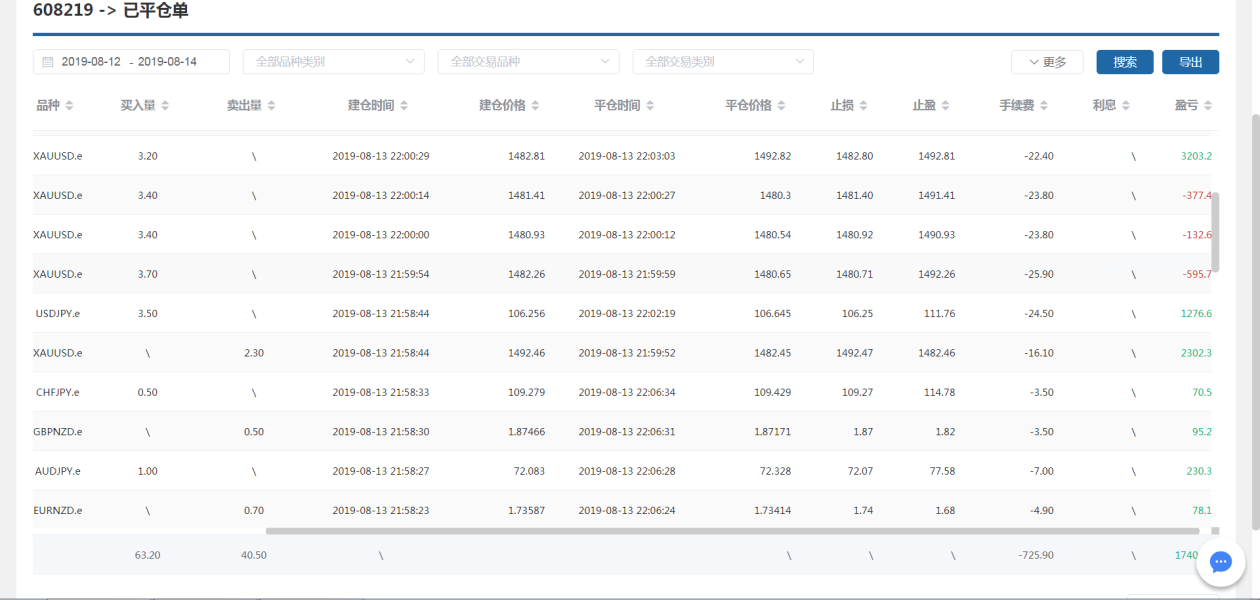The width and height of the screenshot is (1260, 600).
Task: Open the 全部品种类别 dropdown
Action: click(x=333, y=62)
